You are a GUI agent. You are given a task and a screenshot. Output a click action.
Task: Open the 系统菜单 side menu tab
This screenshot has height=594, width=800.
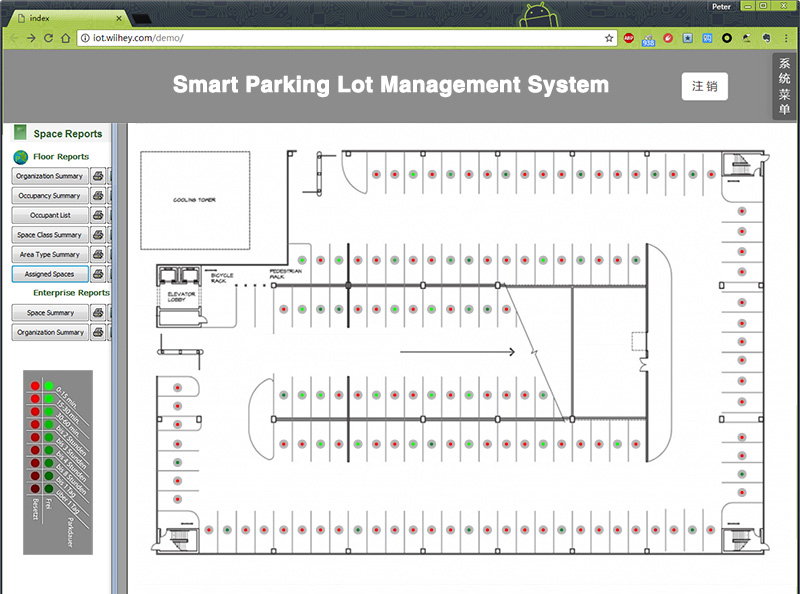pyautogui.click(x=784, y=87)
